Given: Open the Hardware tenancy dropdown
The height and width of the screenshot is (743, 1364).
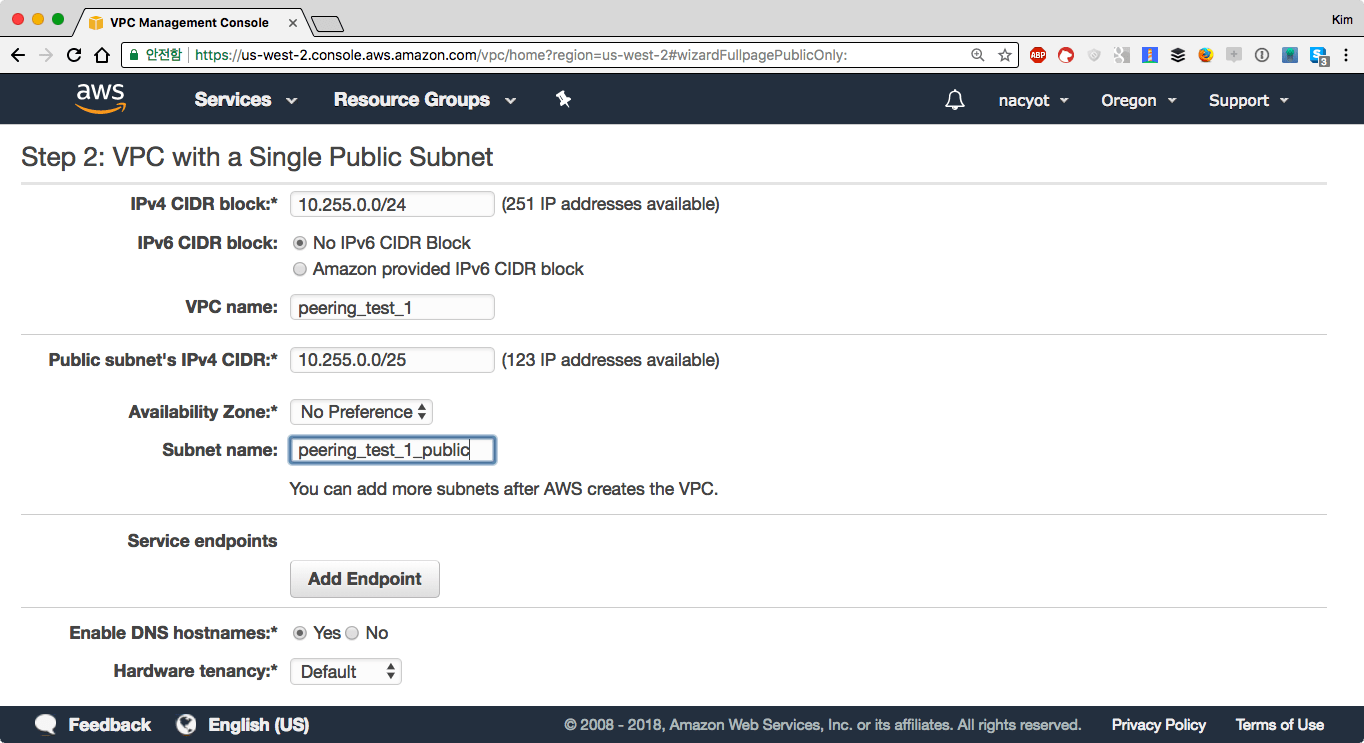Looking at the screenshot, I should 345,672.
